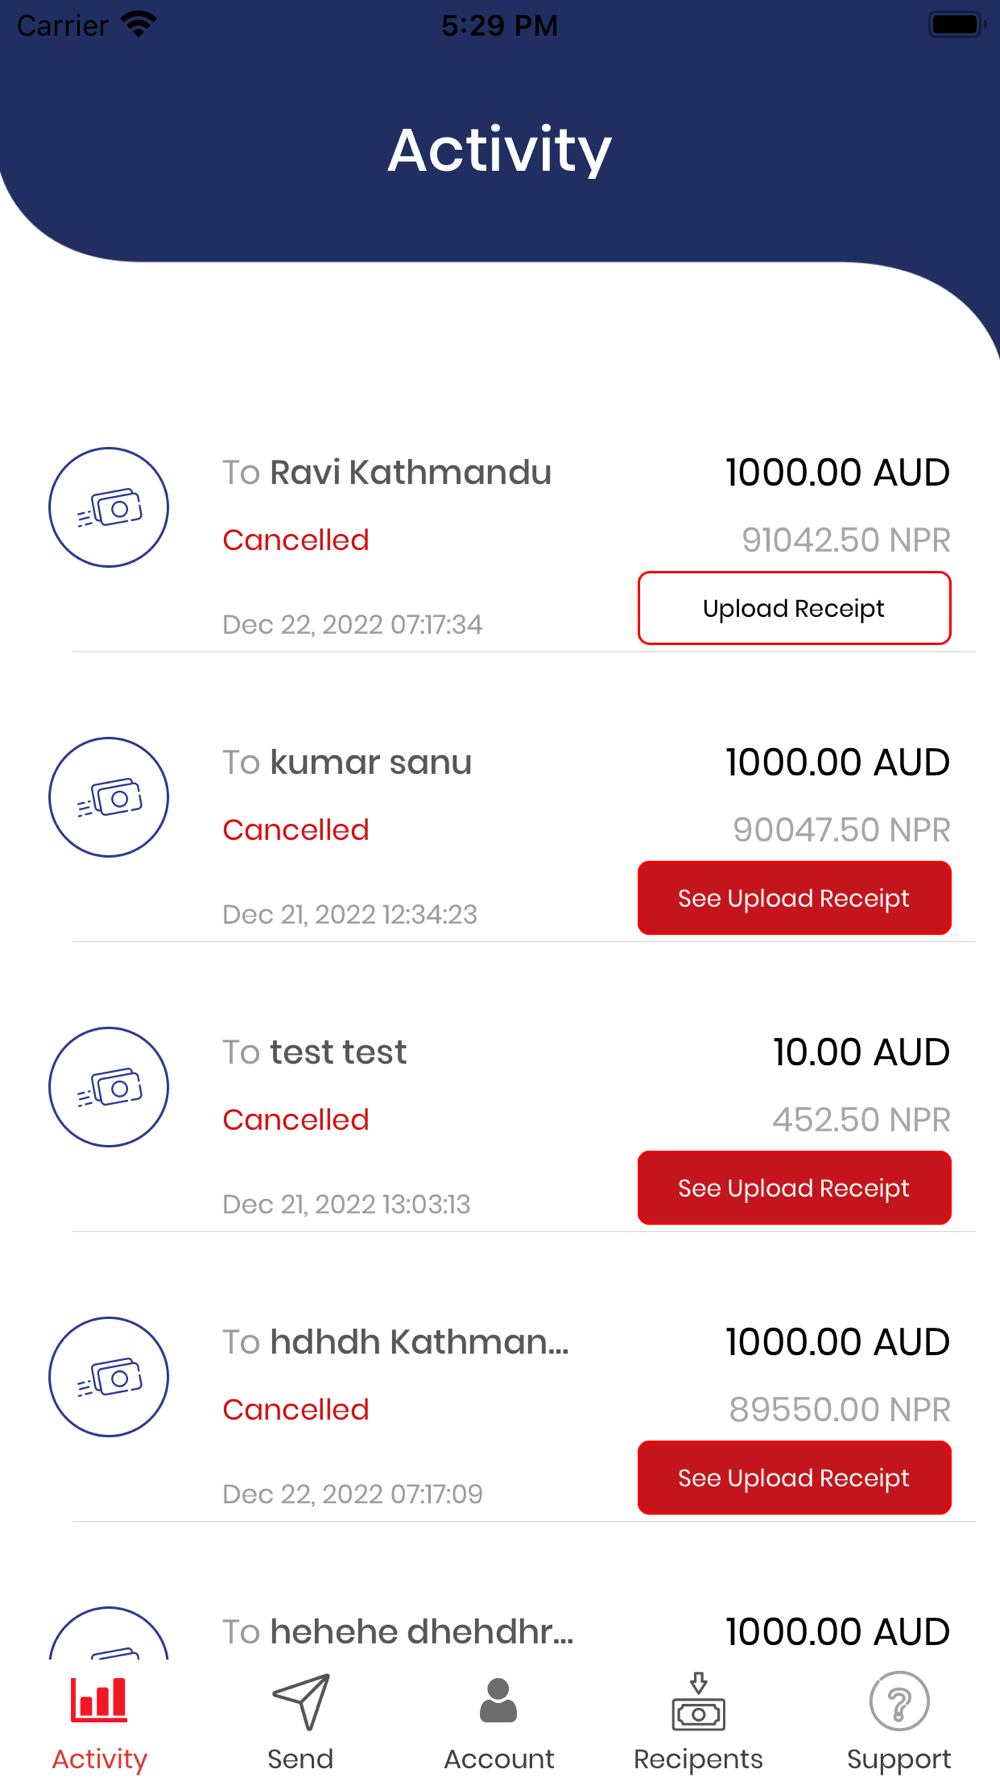1000x1778 pixels.
Task: Tap the Wi-Fi status icon
Action: 138,24
